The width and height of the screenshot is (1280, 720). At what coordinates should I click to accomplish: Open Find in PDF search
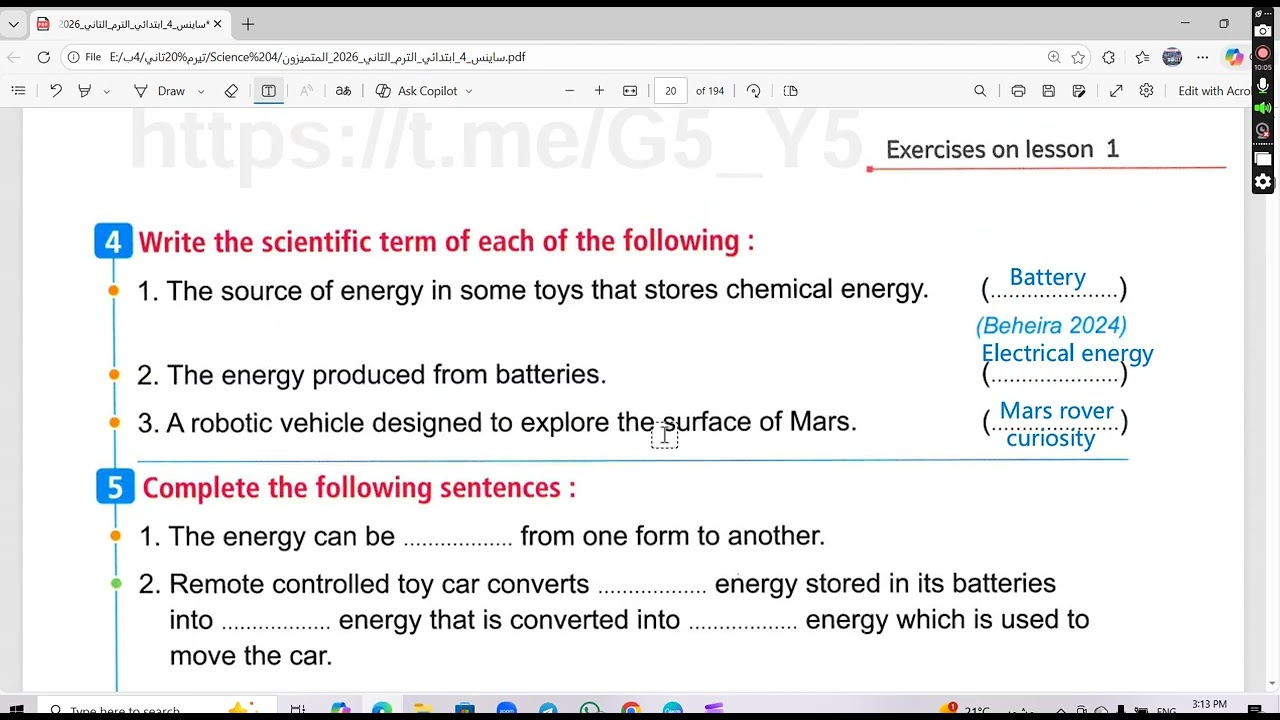tap(980, 91)
